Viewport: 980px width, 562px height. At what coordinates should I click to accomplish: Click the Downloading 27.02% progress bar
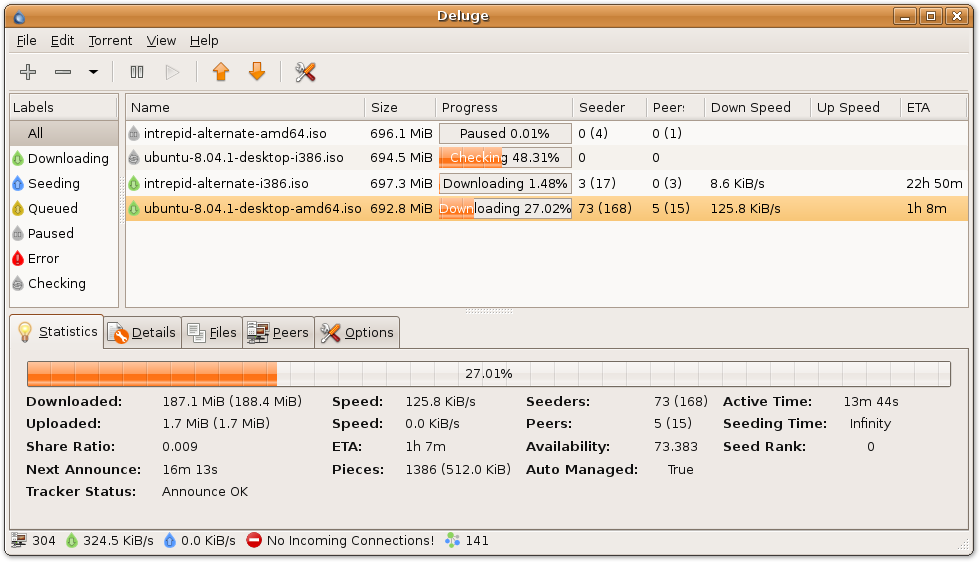[x=505, y=208]
